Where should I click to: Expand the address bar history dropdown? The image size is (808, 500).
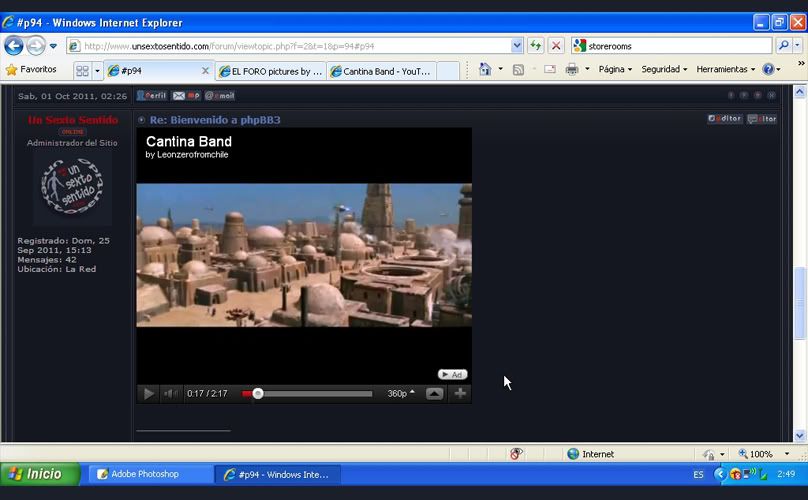(x=517, y=46)
